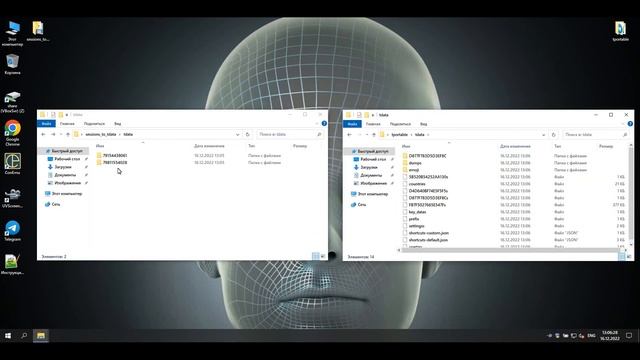Open Файл tab in right Explorer window
This screenshot has height=360, width=640.
coord(352,124)
